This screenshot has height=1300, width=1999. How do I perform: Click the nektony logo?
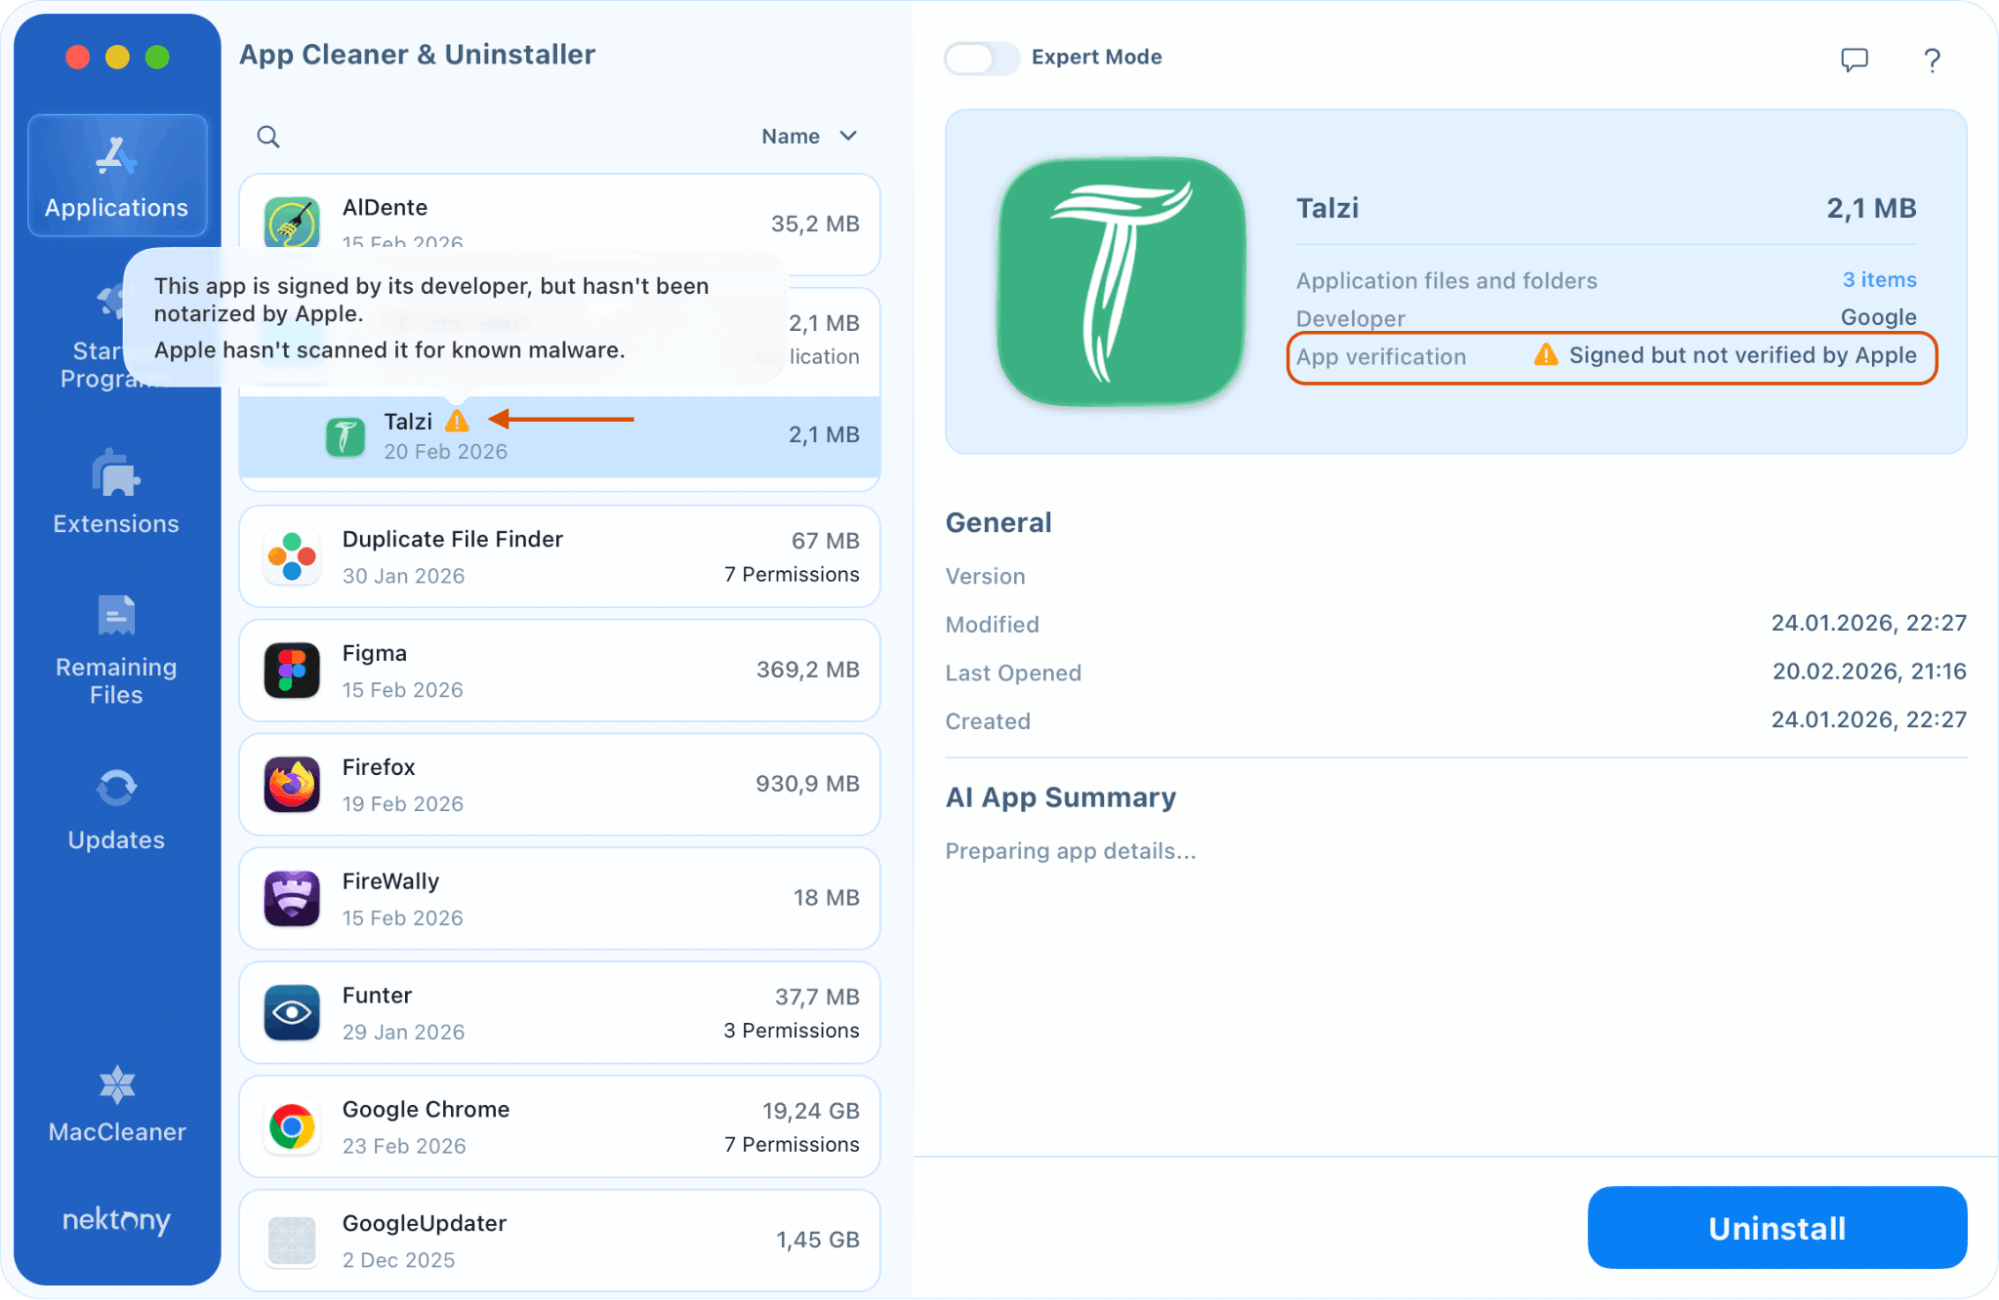point(115,1220)
